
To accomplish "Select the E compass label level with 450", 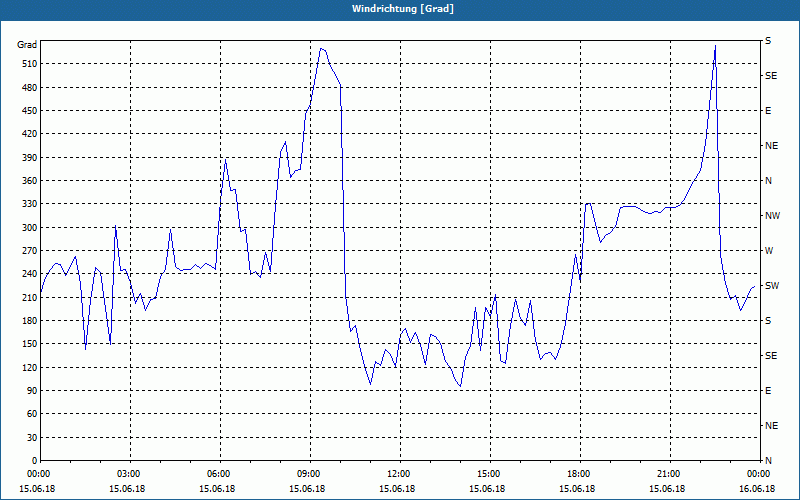I will pos(768,111).
